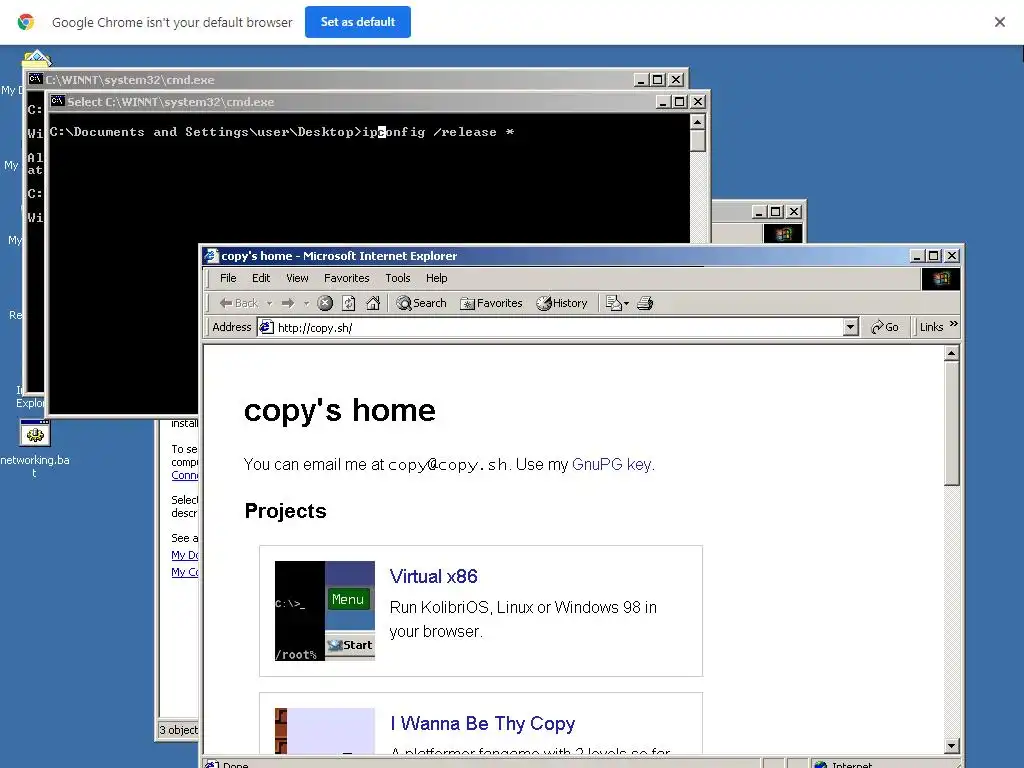Open the Search pane in Internet Explorer
This screenshot has width=1024, height=768.
pos(421,303)
